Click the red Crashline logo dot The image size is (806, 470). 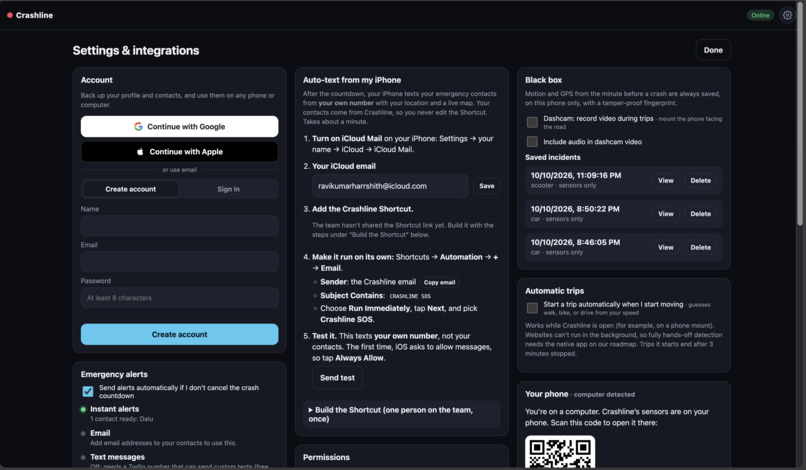pyautogui.click(x=10, y=15)
